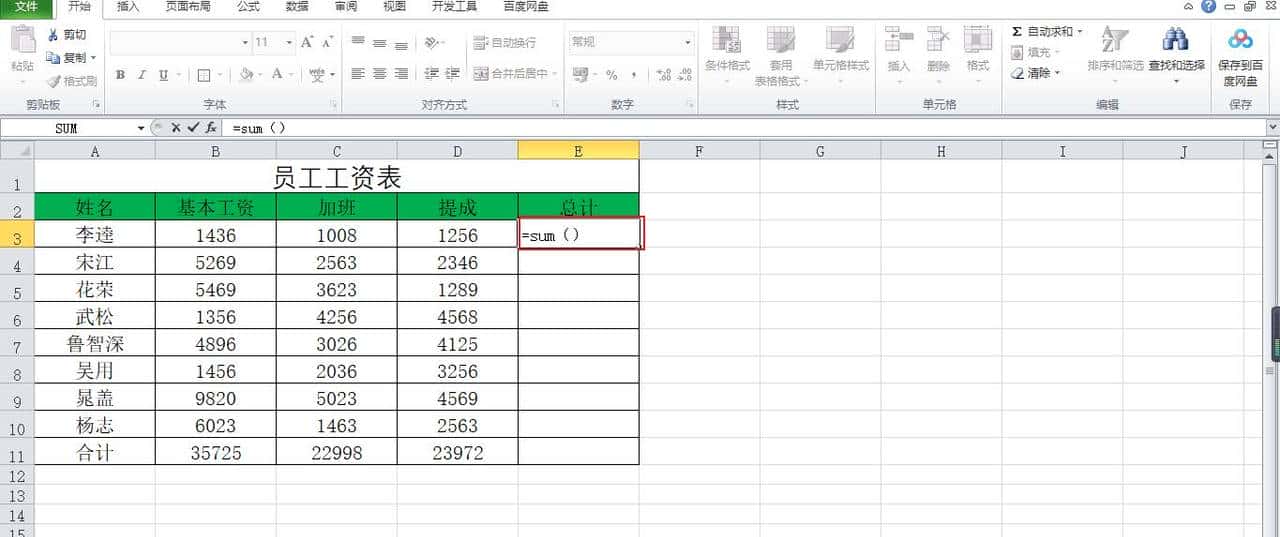Open Find and Select (查找和选择)
This screenshot has width=1280, height=537.
(1177, 52)
